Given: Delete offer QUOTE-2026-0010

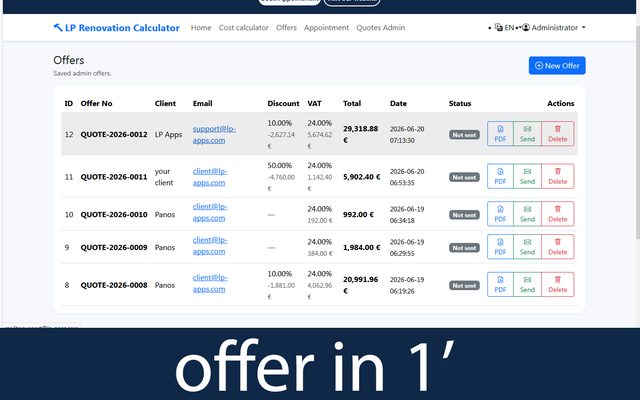Looking at the screenshot, I should point(558,214).
